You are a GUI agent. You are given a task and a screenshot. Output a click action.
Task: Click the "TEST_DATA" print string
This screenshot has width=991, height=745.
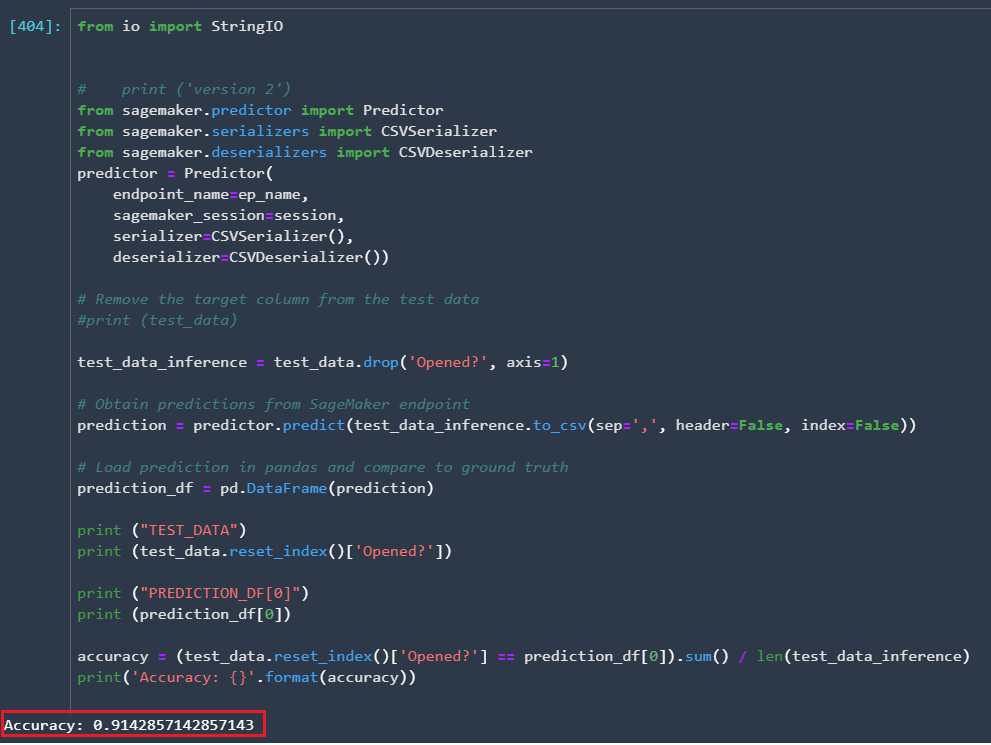click(x=189, y=530)
